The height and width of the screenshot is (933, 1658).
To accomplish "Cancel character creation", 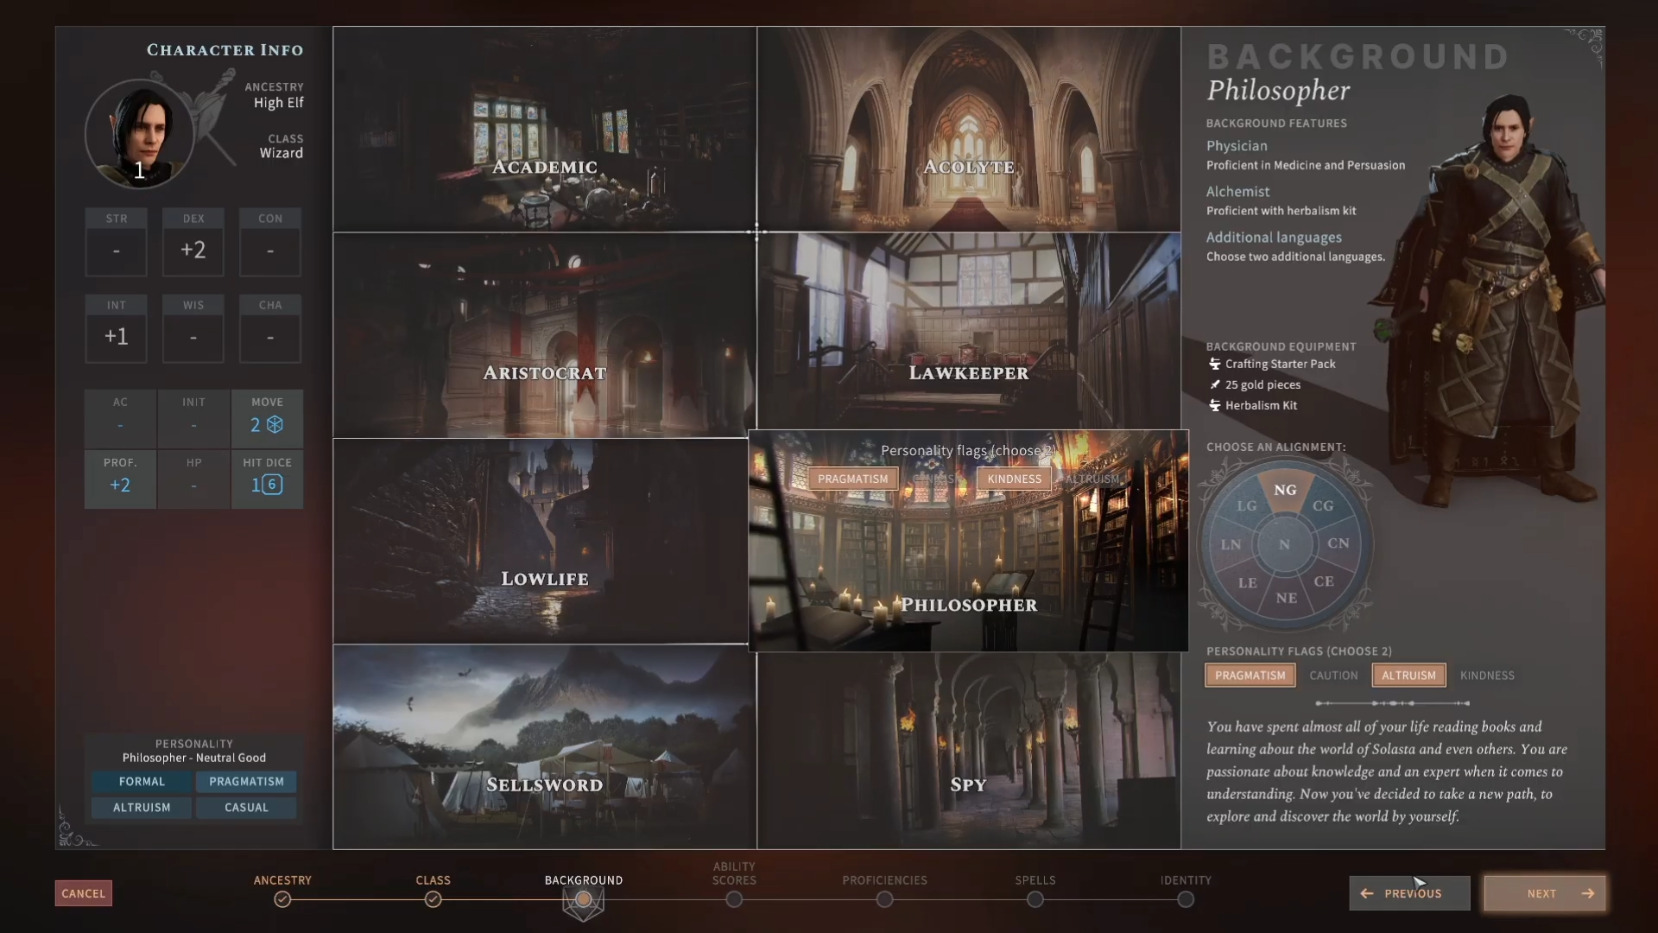I will [x=83, y=893].
